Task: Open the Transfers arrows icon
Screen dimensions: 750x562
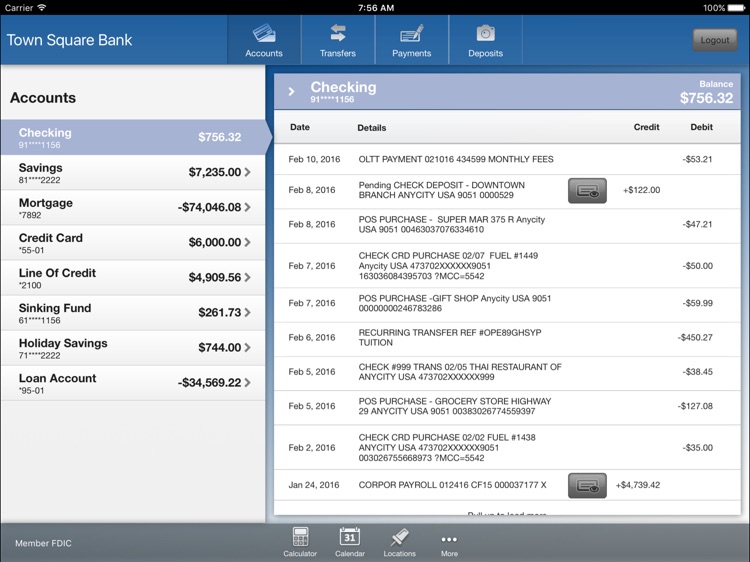Action: pos(338,33)
